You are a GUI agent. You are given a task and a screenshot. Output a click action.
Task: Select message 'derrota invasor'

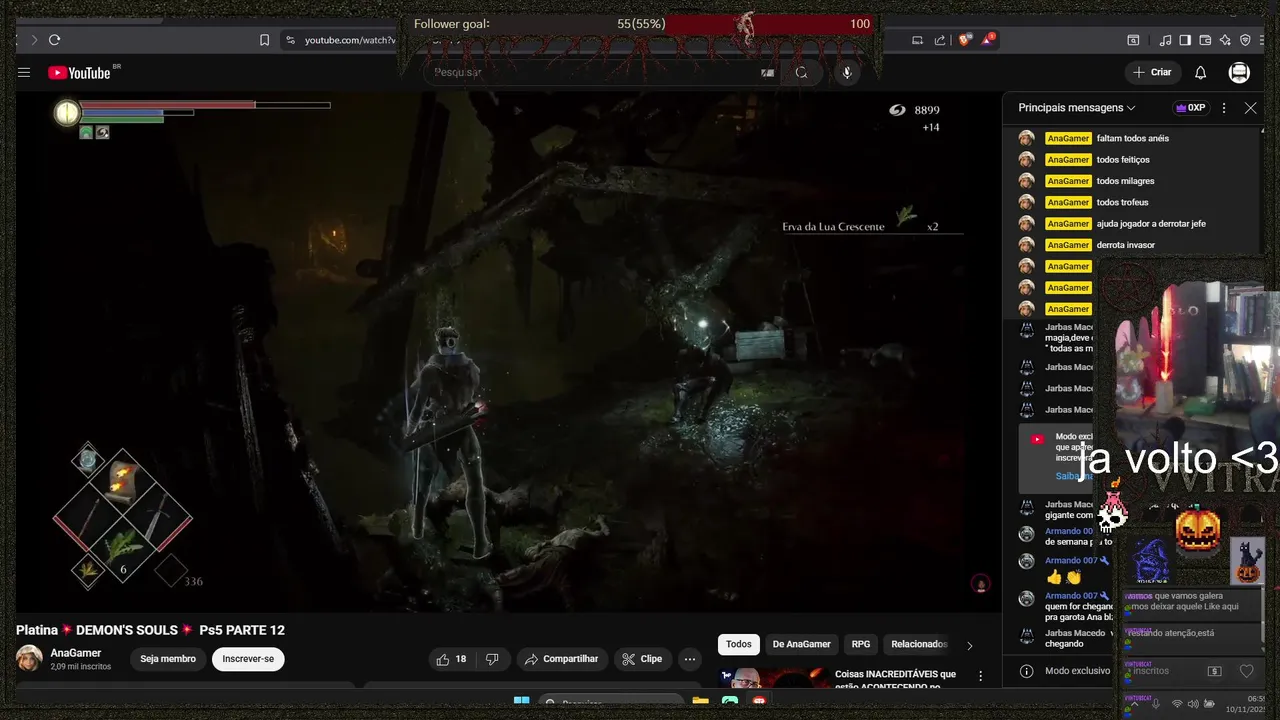[x=1125, y=245]
